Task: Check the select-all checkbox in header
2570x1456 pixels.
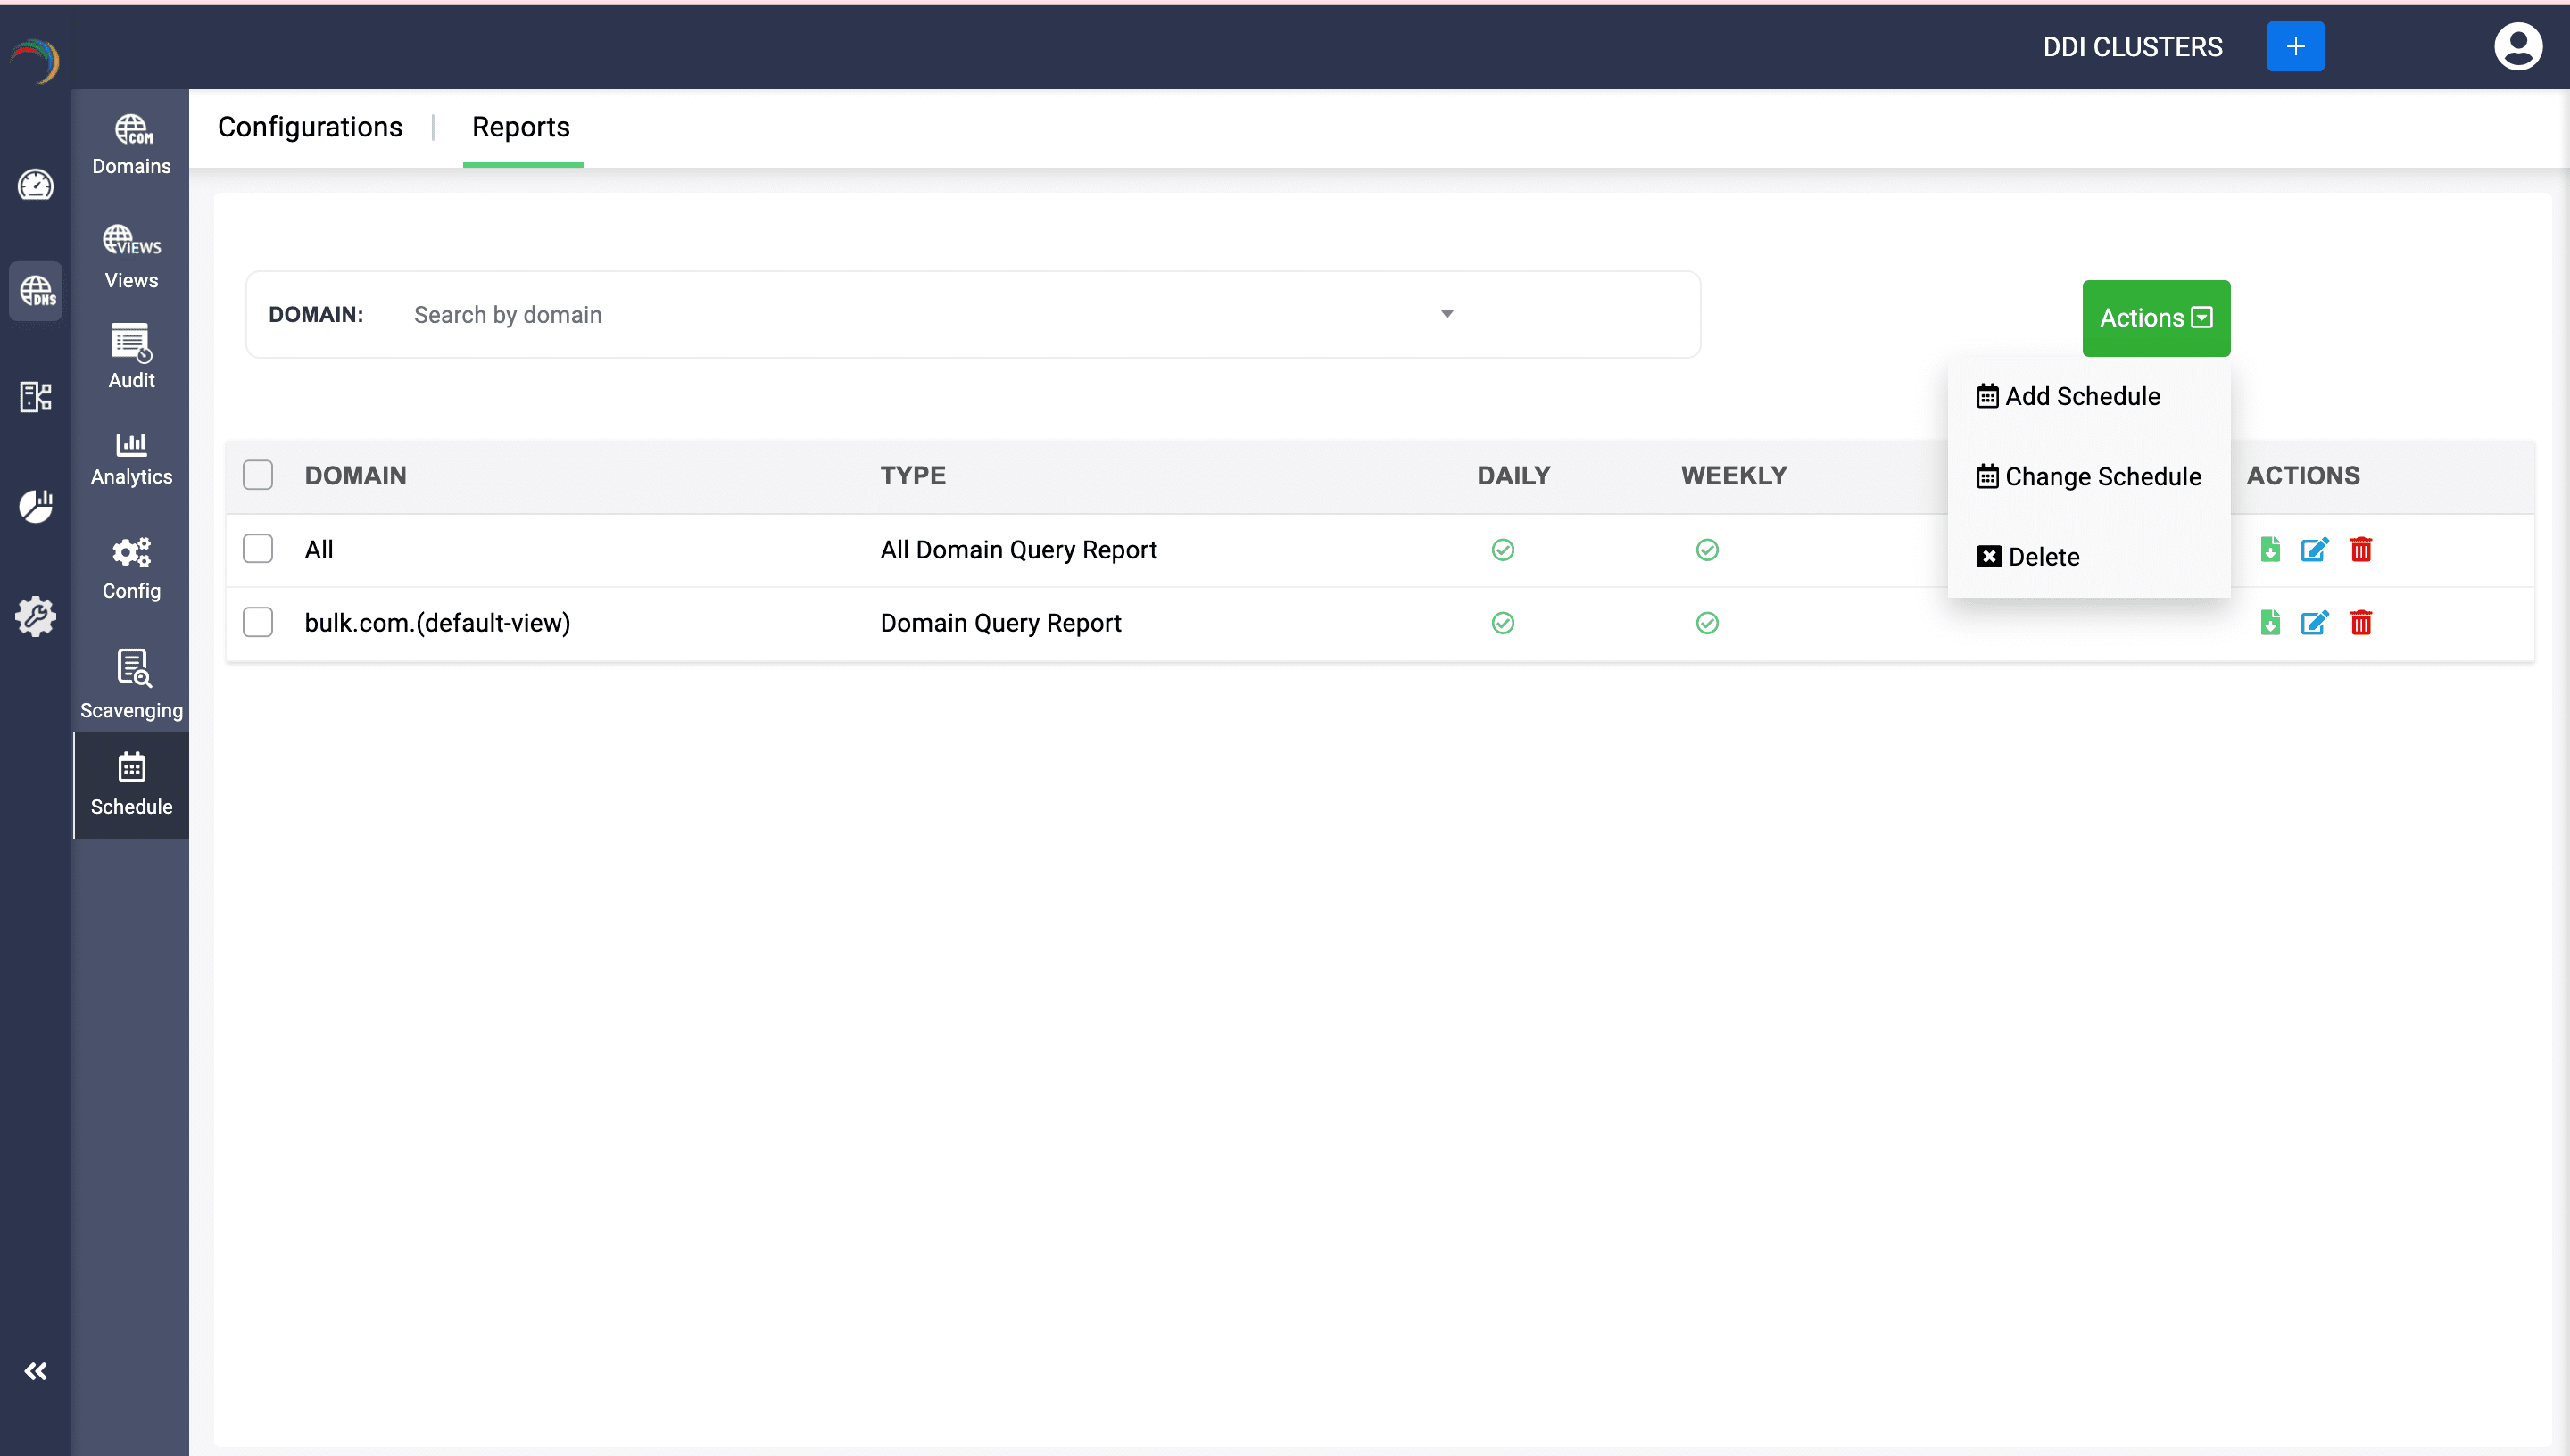Action: coord(258,475)
